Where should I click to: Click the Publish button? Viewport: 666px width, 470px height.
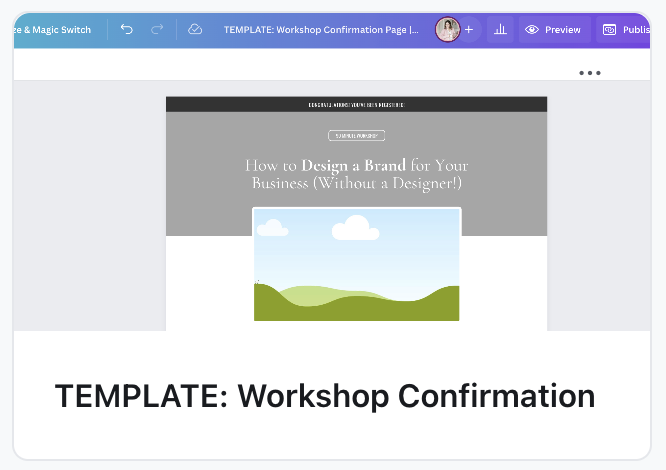coord(626,30)
